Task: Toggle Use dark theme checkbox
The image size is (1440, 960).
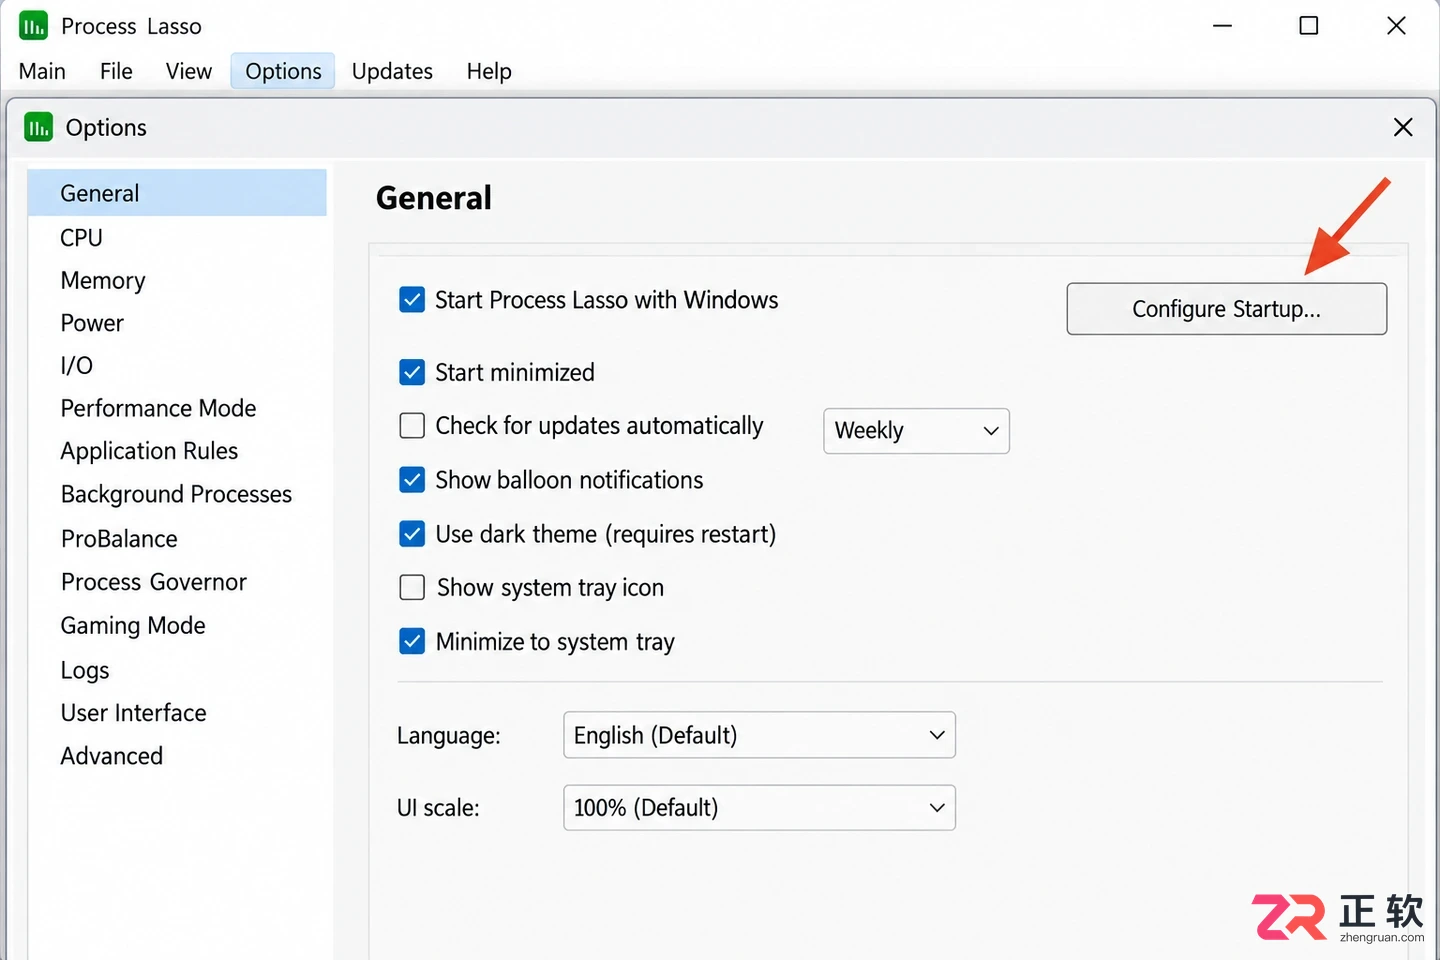Action: 412,534
